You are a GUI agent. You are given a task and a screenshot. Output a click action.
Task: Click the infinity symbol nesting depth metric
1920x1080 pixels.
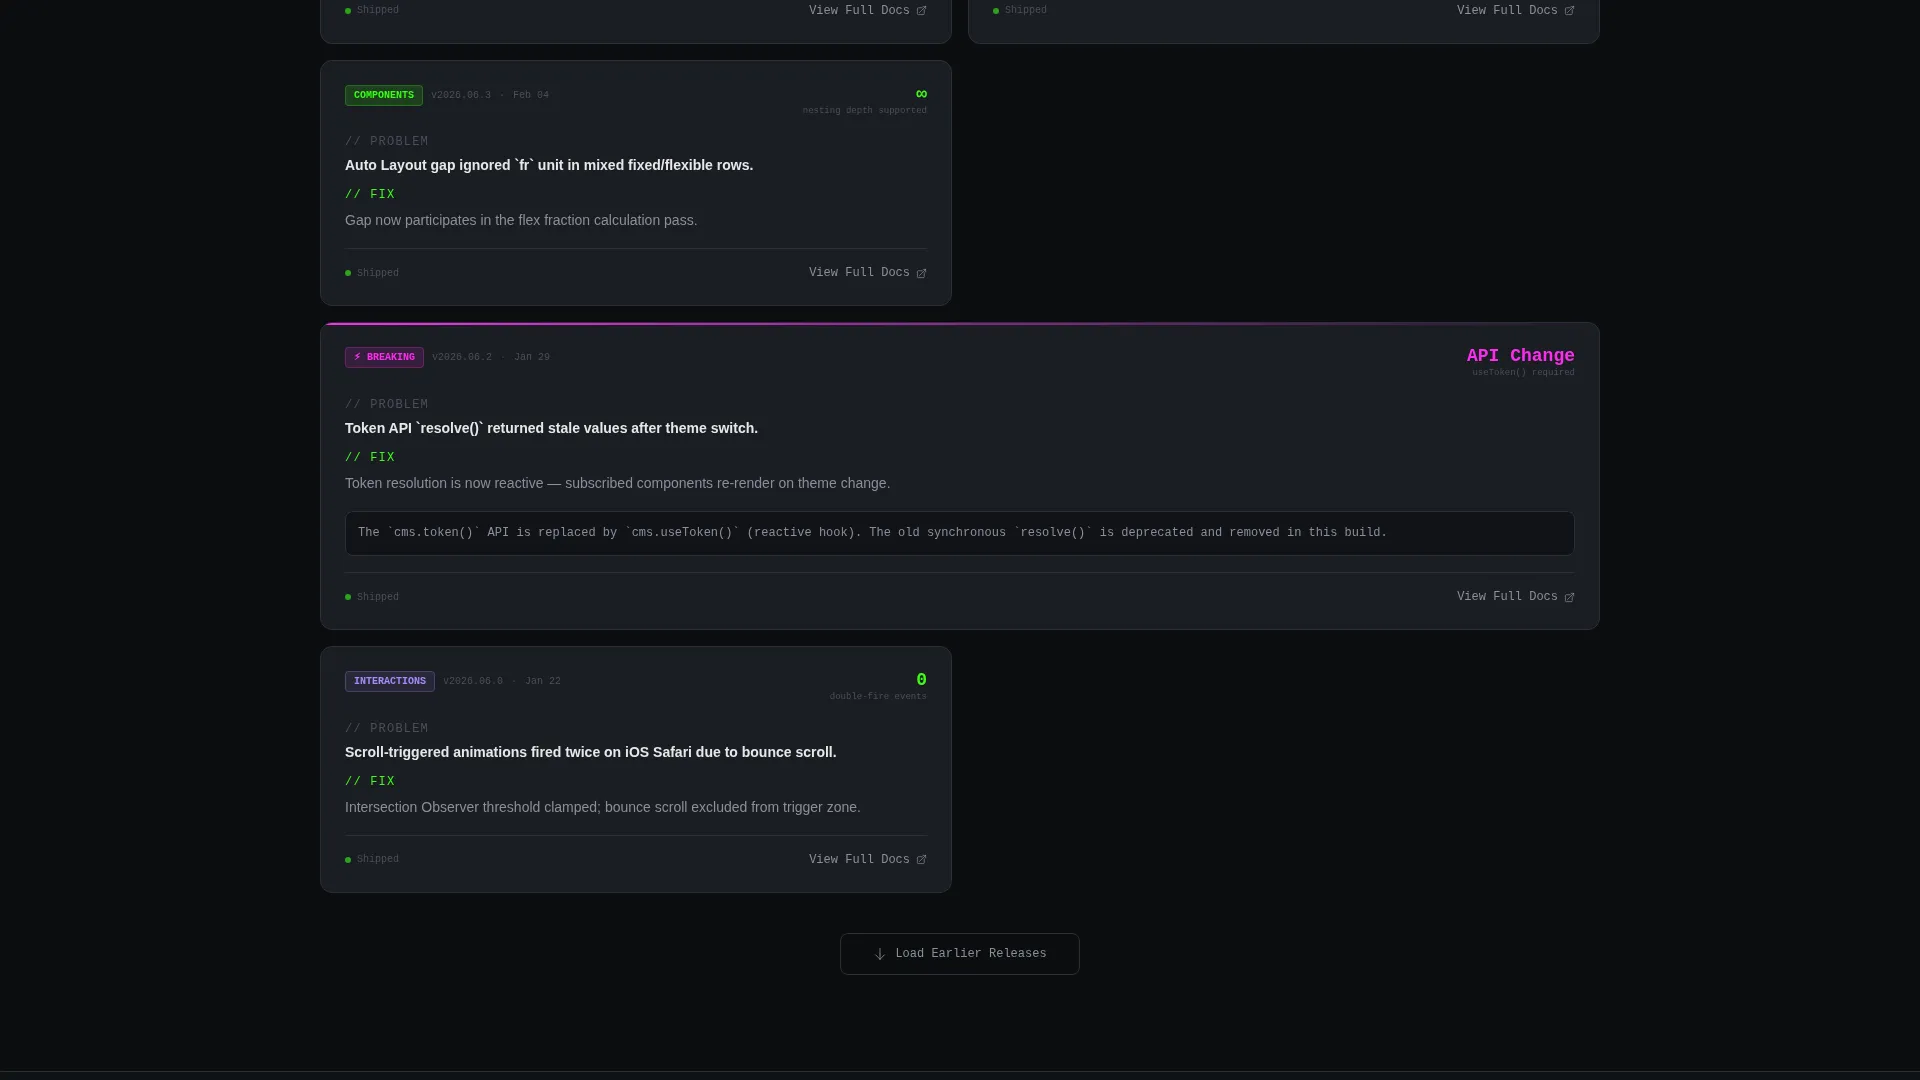click(x=921, y=94)
